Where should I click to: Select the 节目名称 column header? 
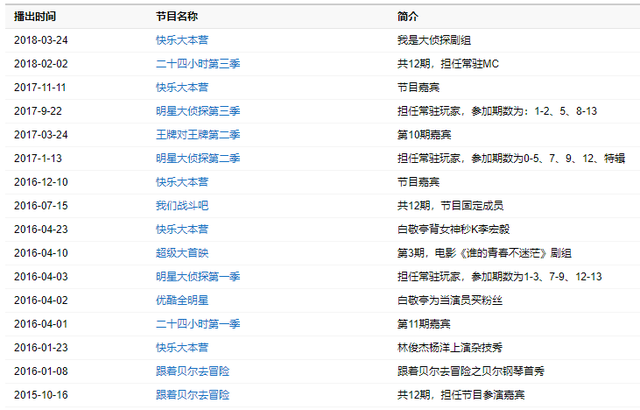coord(177,16)
